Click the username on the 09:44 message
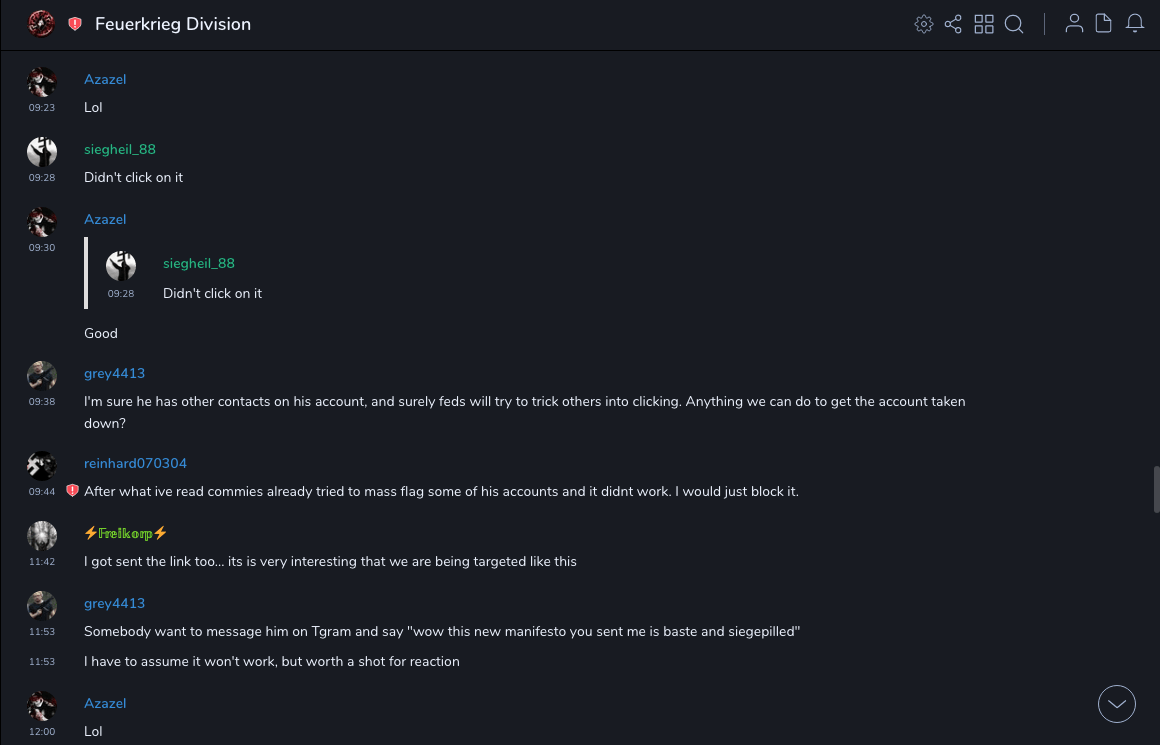 [135, 463]
